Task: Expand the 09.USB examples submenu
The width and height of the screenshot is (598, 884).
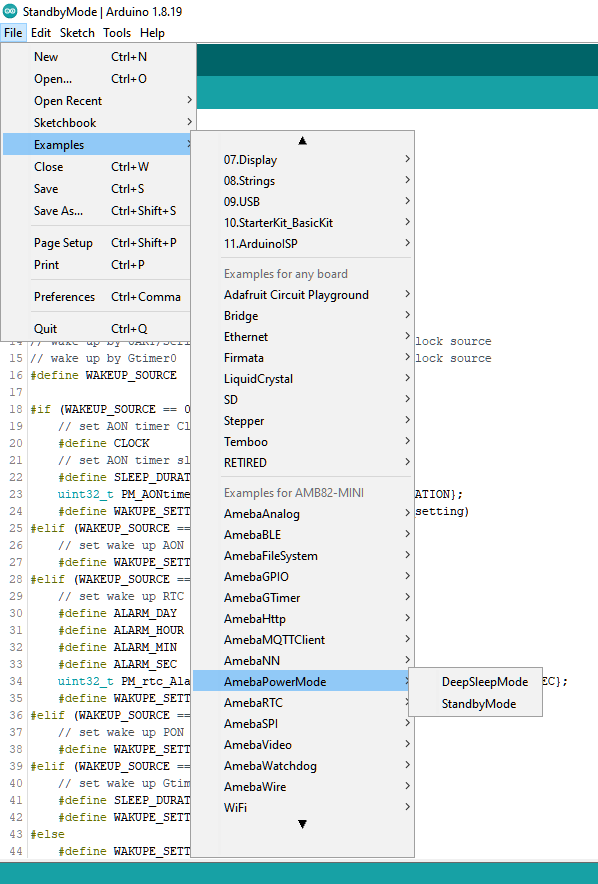Action: [x=303, y=202]
